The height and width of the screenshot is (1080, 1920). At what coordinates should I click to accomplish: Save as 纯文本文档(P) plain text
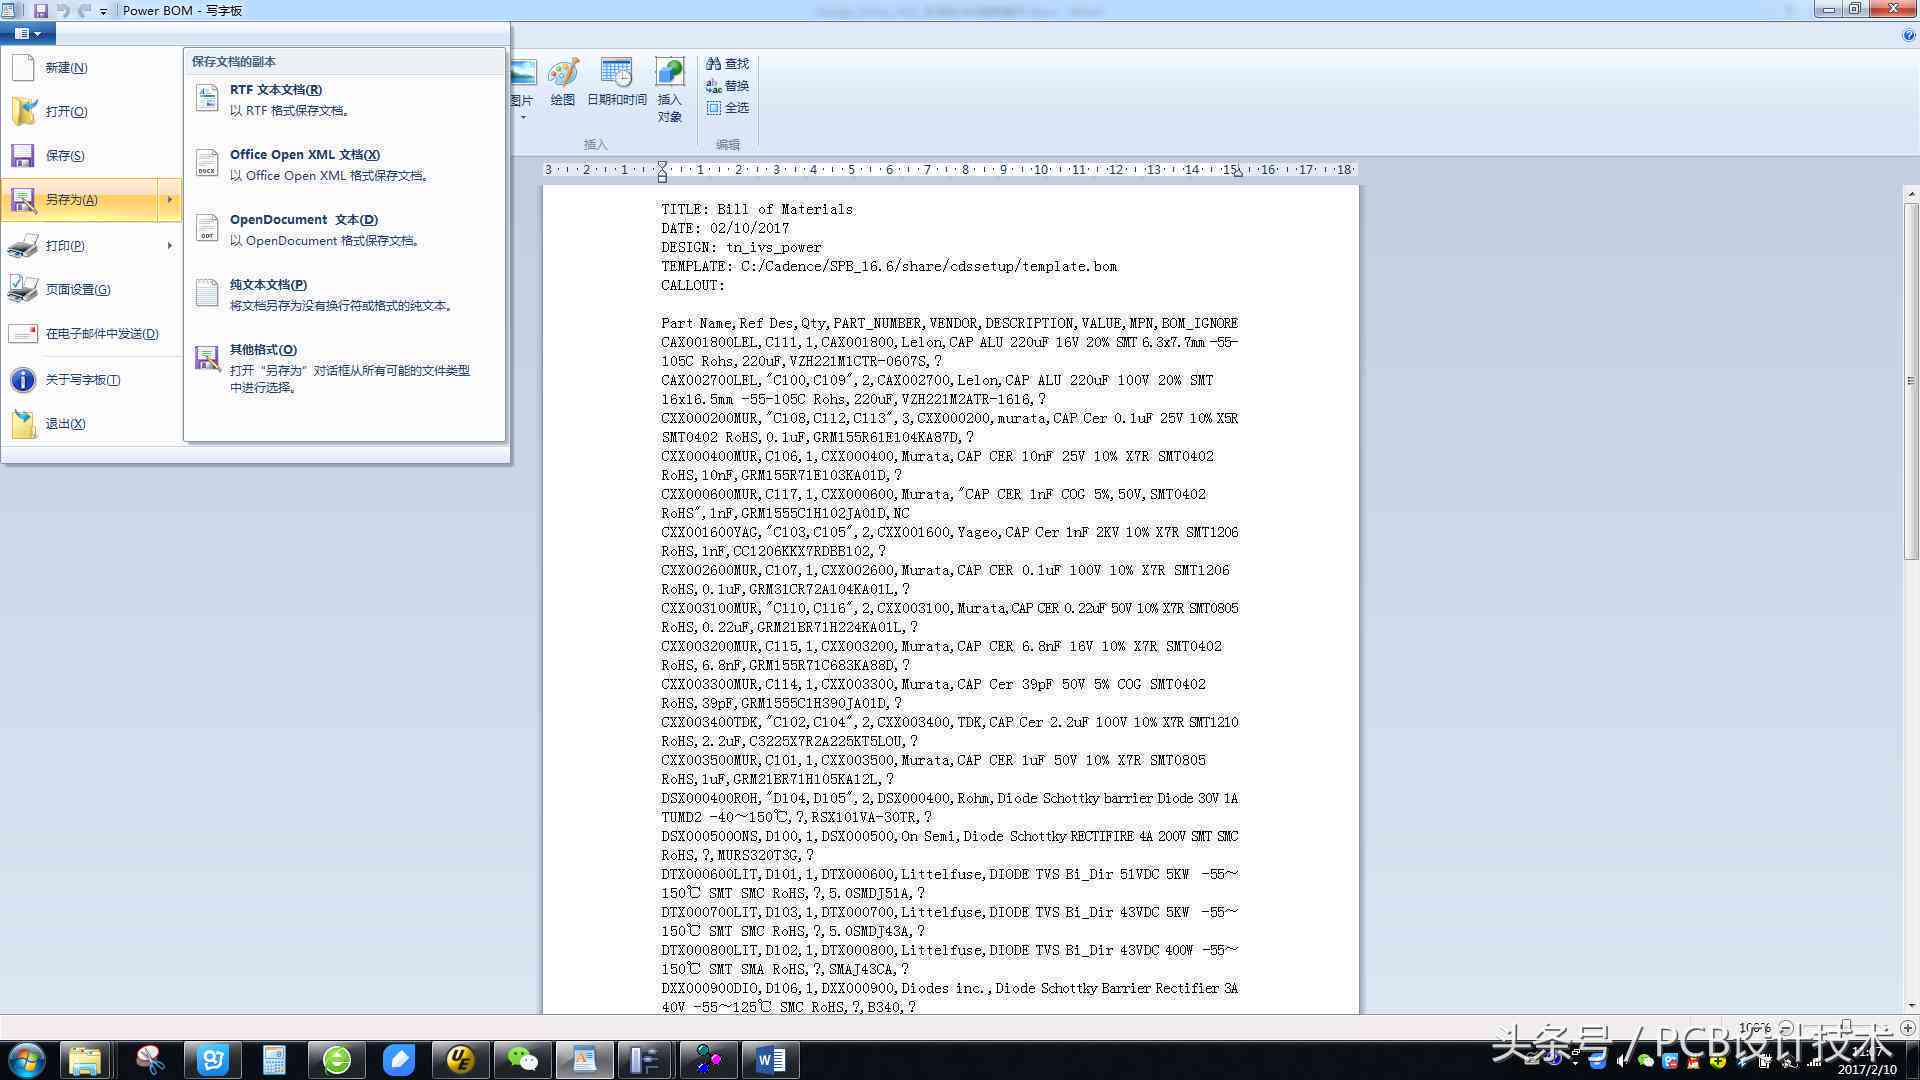tap(344, 295)
